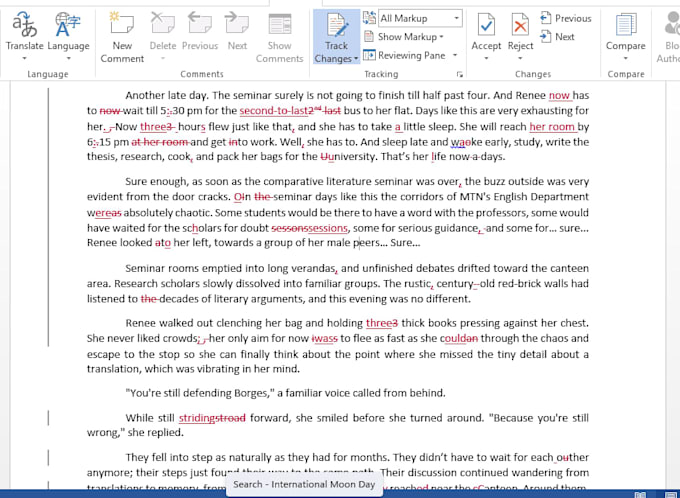680x498 pixels.
Task: Click the Reviewing Pane label
Action: point(412,55)
